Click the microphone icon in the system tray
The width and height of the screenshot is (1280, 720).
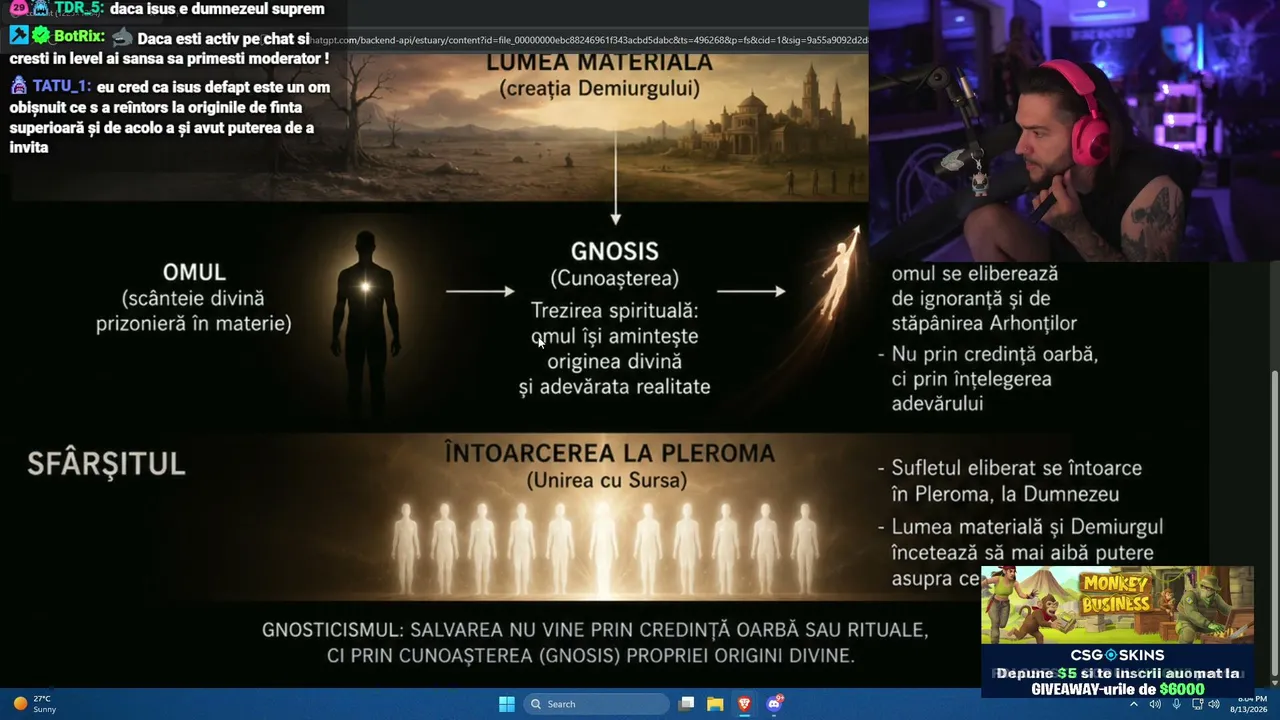1177,704
